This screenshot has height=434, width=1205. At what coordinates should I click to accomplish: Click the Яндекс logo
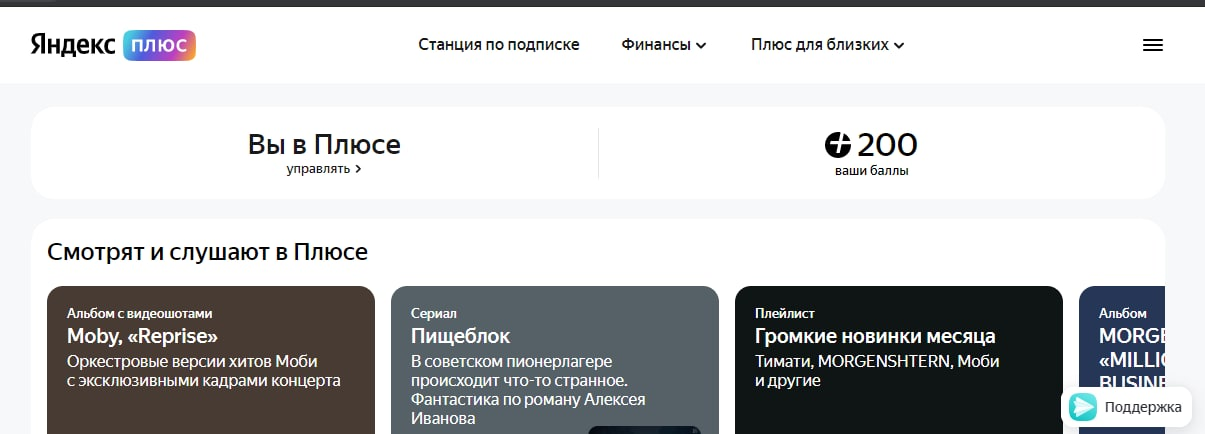click(x=73, y=45)
